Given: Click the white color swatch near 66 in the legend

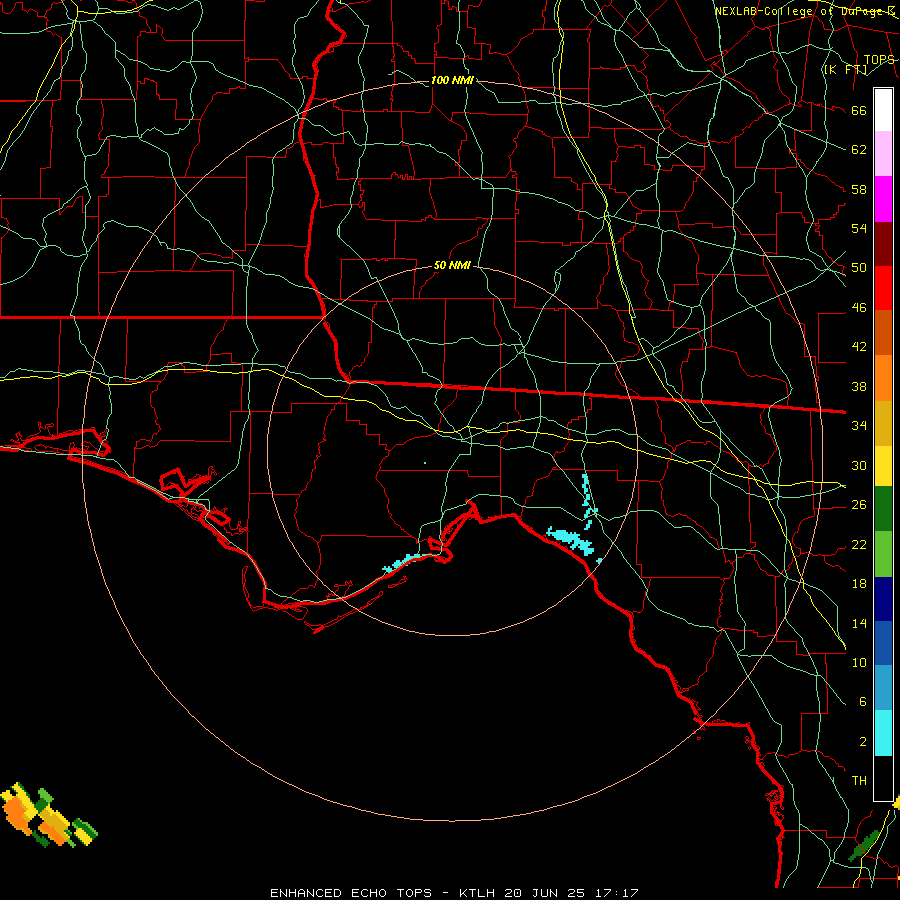Looking at the screenshot, I should (883, 110).
